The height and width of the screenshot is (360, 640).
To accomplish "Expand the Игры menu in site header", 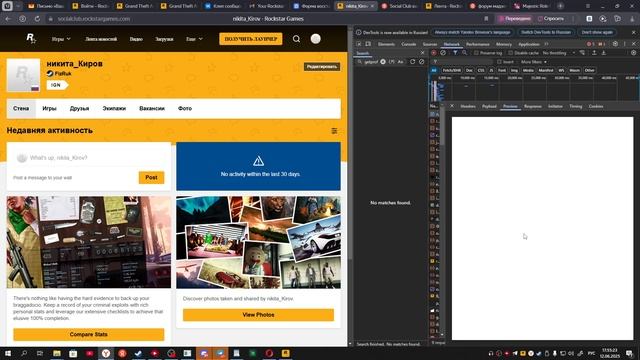I will pos(61,39).
